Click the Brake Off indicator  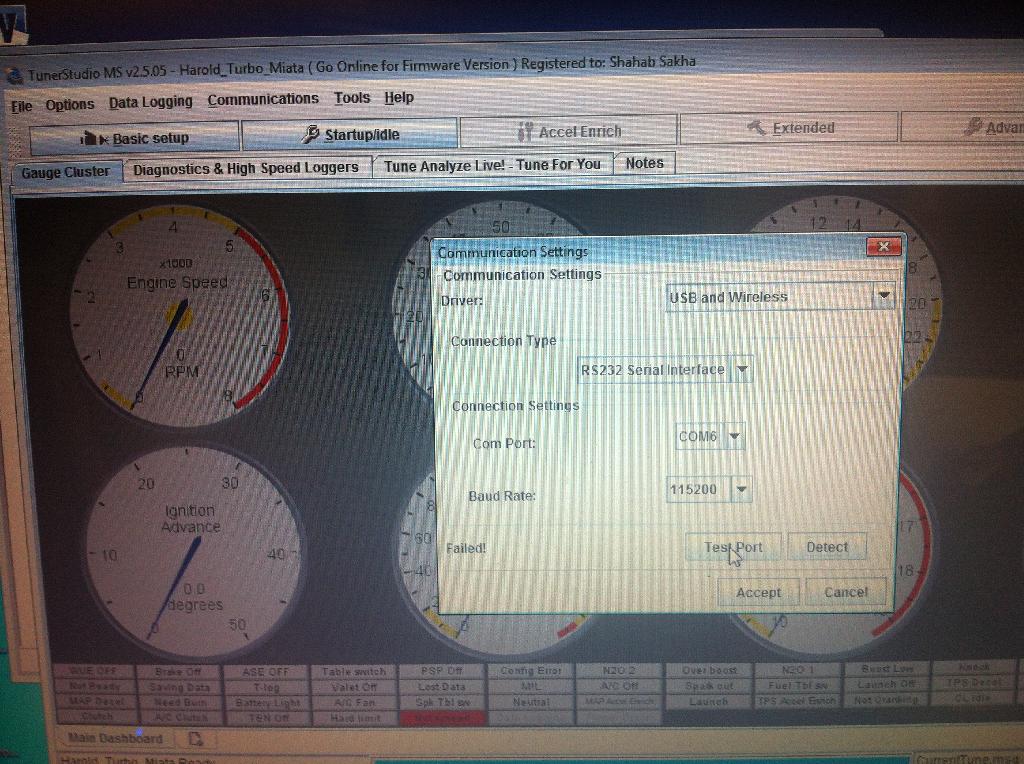tap(178, 671)
